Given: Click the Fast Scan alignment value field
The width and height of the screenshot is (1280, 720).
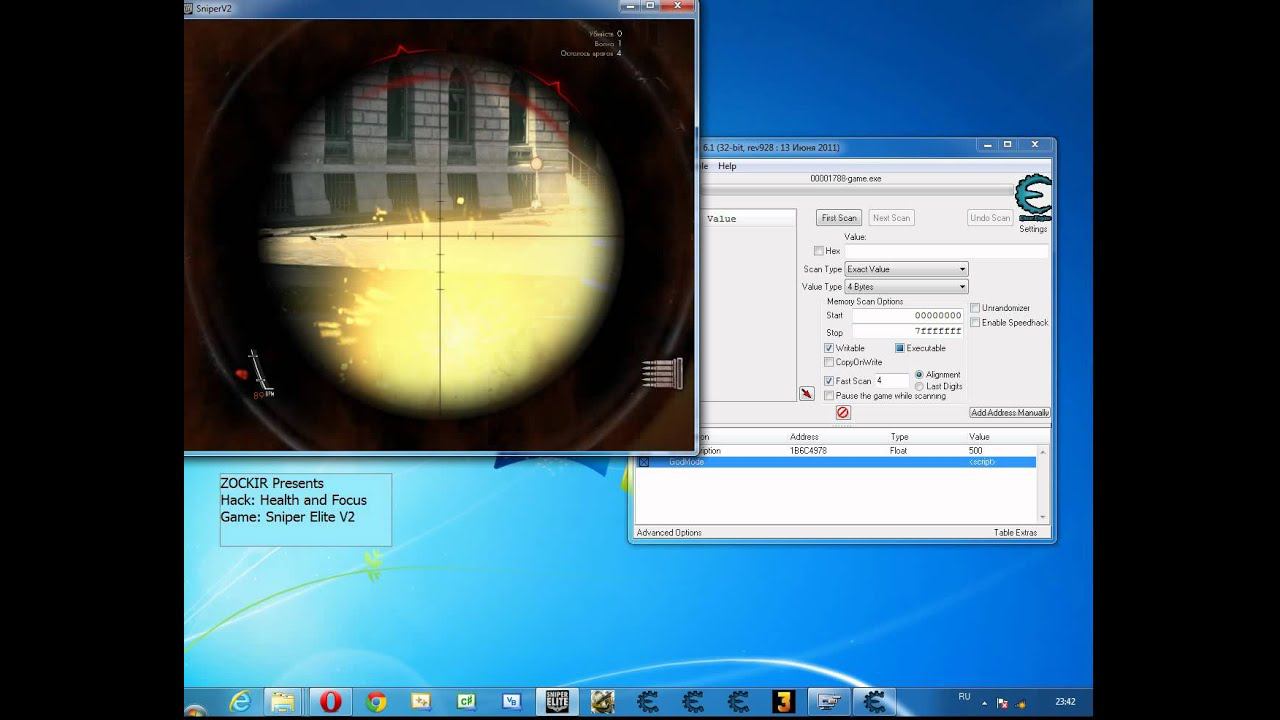Looking at the screenshot, I should click(891, 381).
